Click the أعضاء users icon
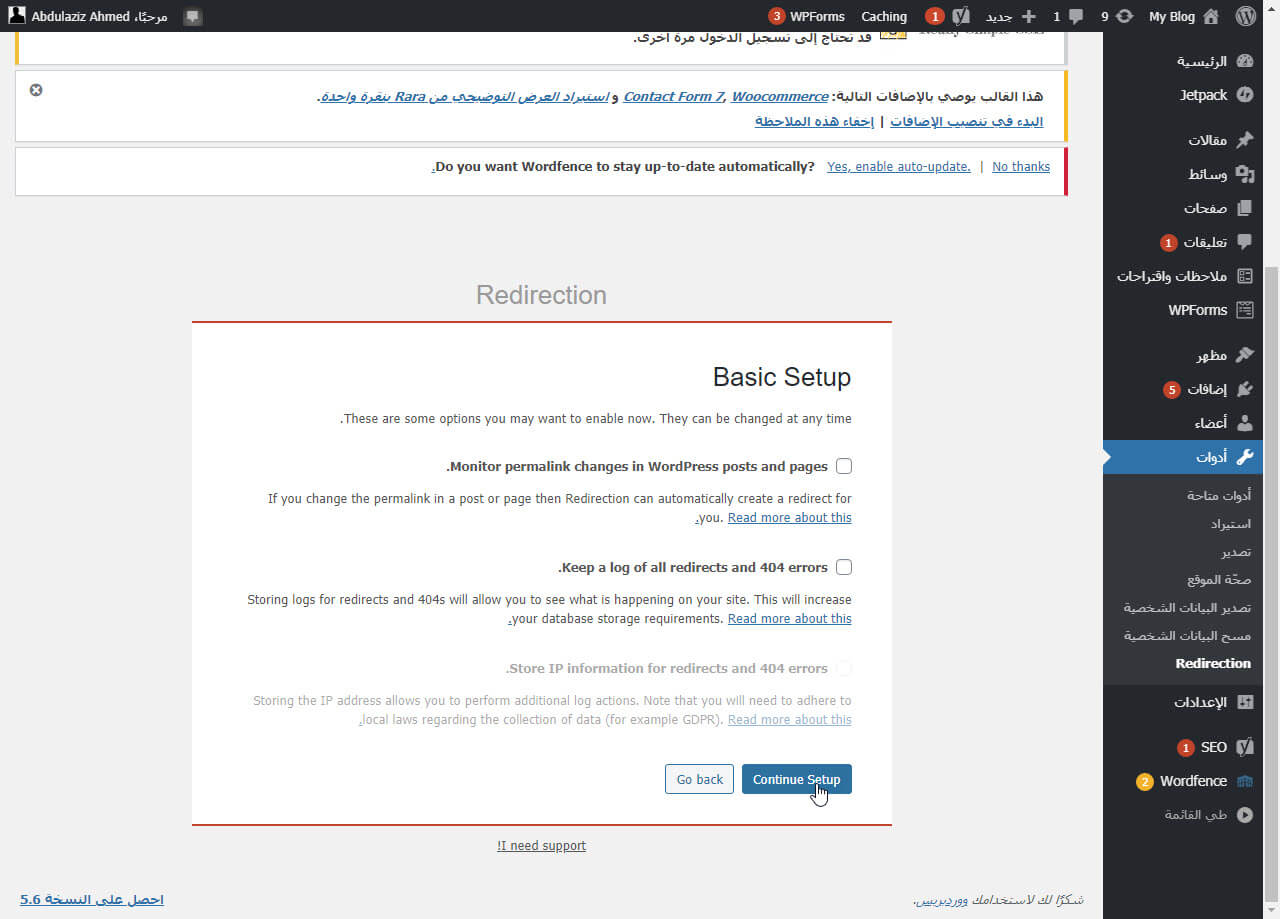 (1245, 423)
